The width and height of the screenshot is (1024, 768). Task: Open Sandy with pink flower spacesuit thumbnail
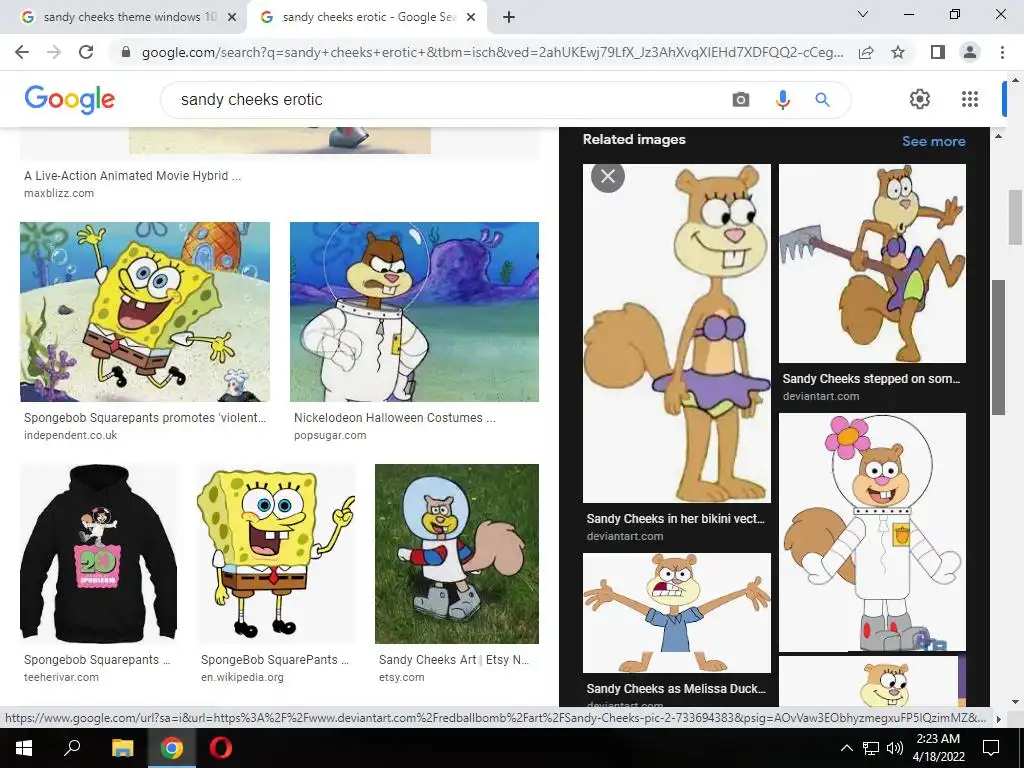(872, 532)
